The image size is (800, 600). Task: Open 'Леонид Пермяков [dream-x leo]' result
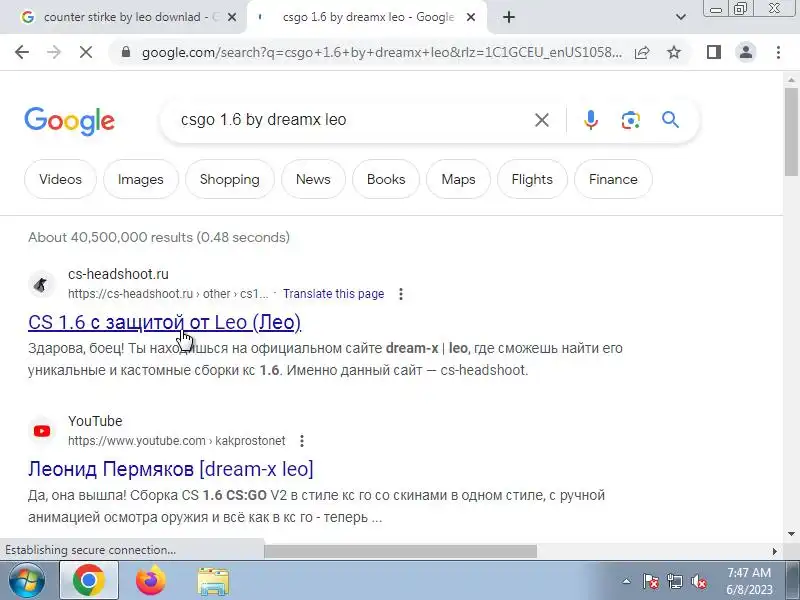pyautogui.click(x=170, y=469)
